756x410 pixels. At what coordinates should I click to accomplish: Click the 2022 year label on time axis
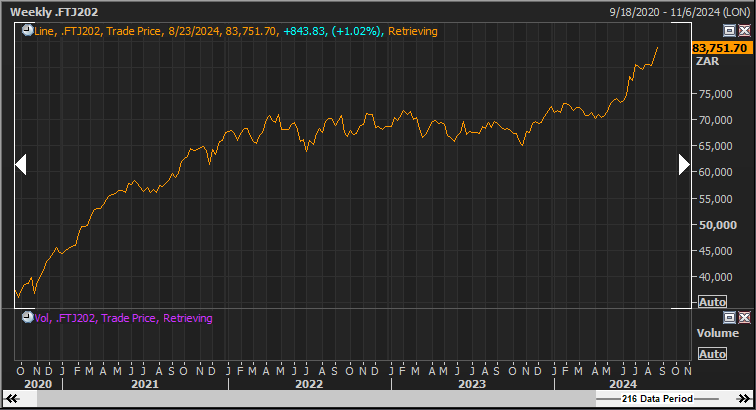coord(309,384)
